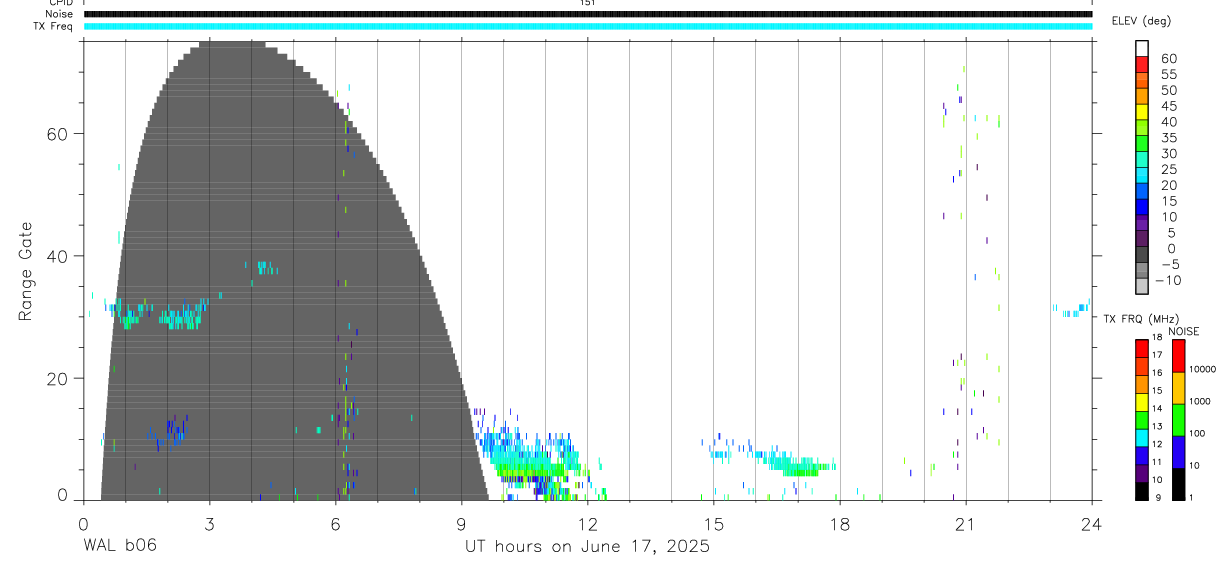Viewport: 1228px width, 567px height.
Task: Click the black 9–10 MHz TX FRQ color segment
Action: [x=1142, y=489]
